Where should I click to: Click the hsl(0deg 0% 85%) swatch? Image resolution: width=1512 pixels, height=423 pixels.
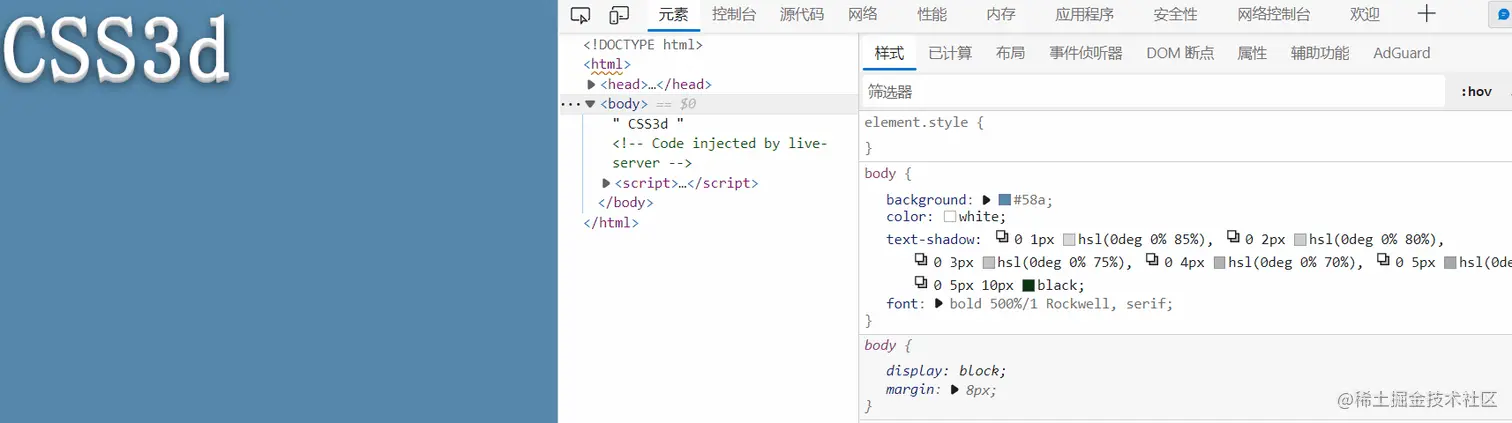point(1069,240)
